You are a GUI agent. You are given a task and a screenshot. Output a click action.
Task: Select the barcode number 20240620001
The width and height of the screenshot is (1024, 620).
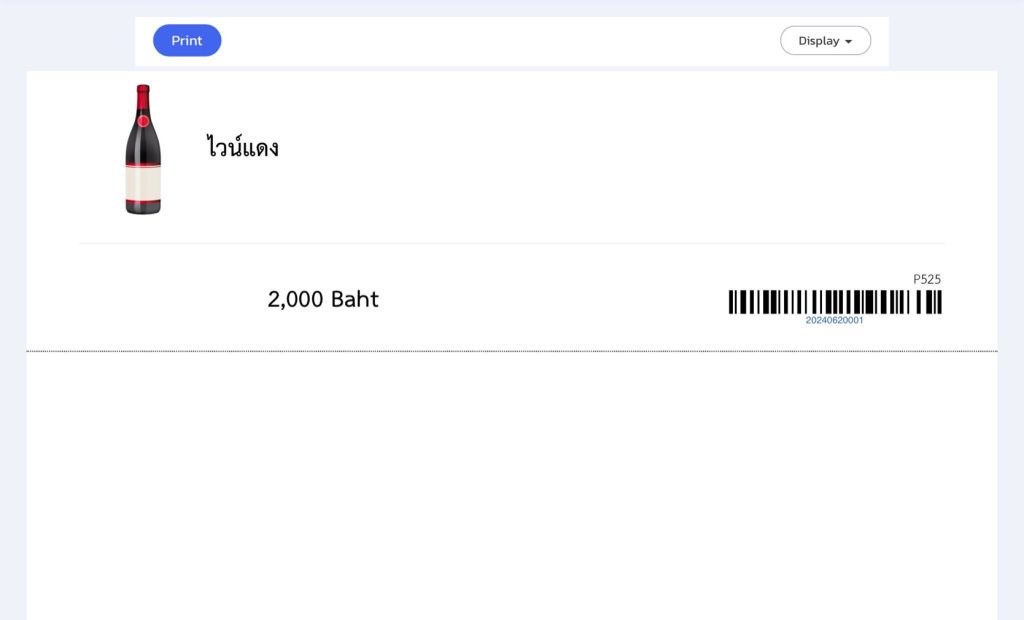(835, 320)
